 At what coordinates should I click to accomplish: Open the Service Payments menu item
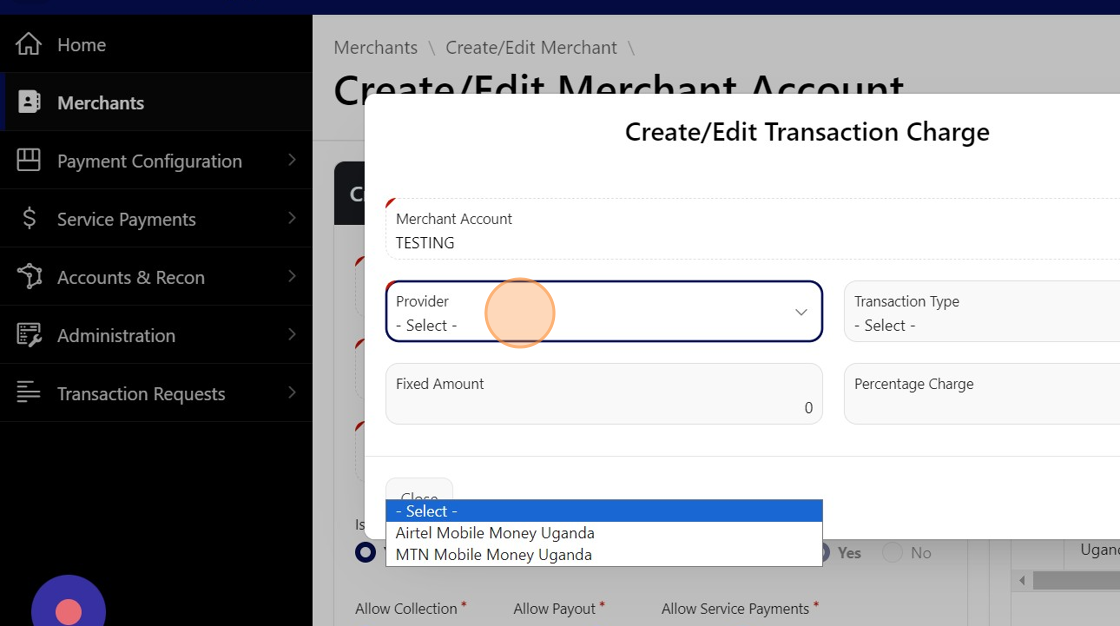click(126, 219)
